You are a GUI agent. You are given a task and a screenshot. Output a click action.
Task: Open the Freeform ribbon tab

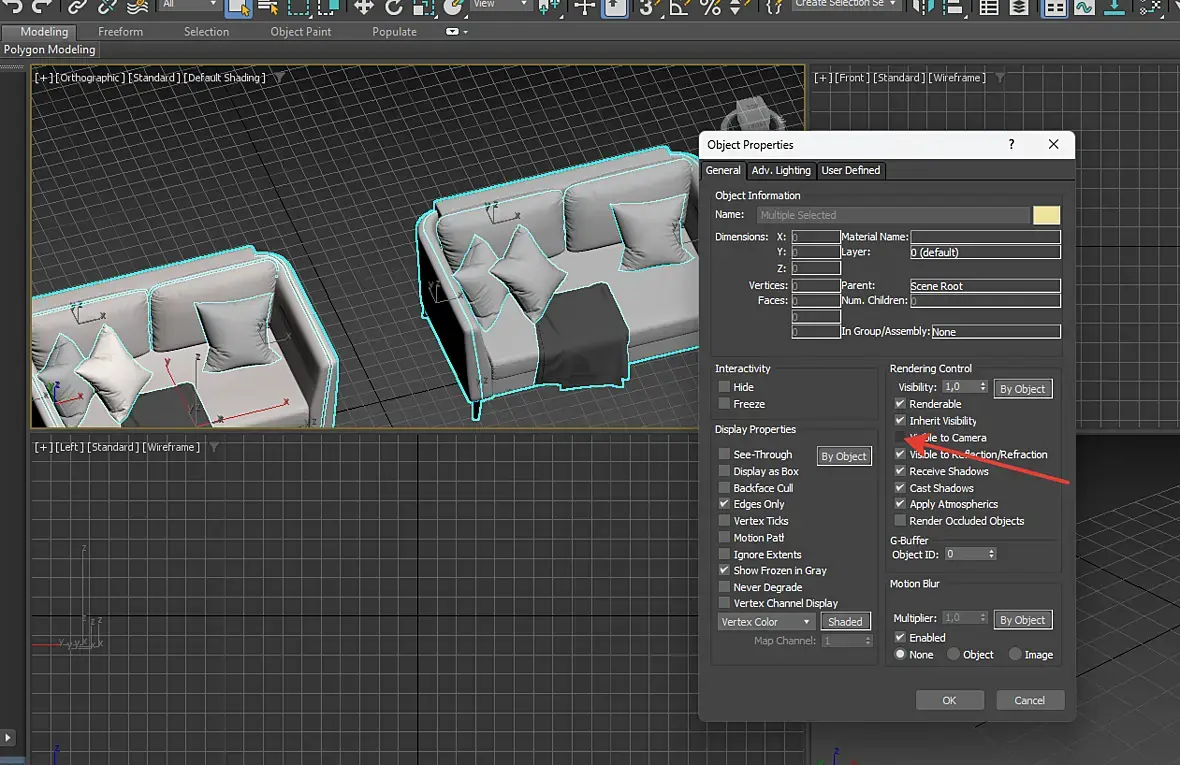pos(120,32)
